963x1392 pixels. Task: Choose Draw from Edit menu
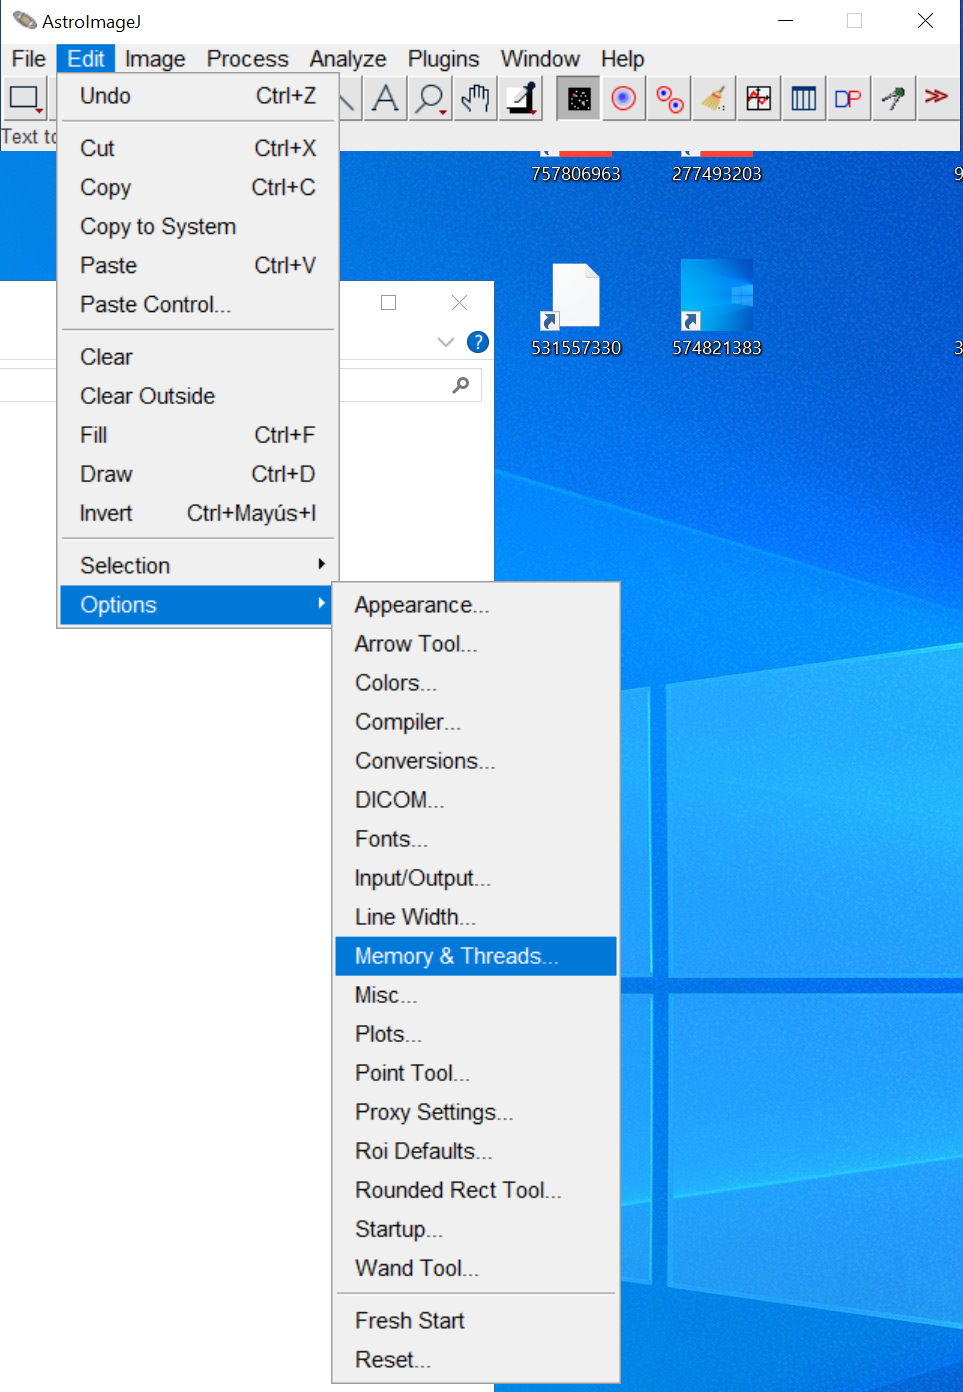197,474
